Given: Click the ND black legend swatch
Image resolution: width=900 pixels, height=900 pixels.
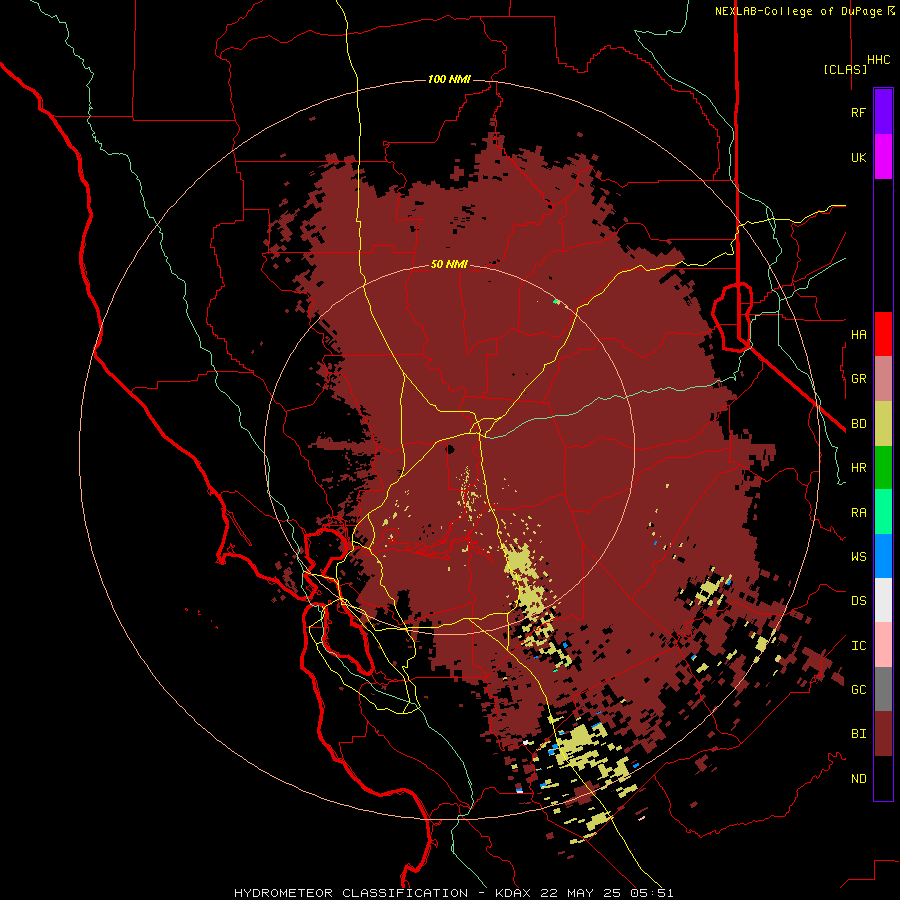Looking at the screenshot, I should (x=883, y=778).
